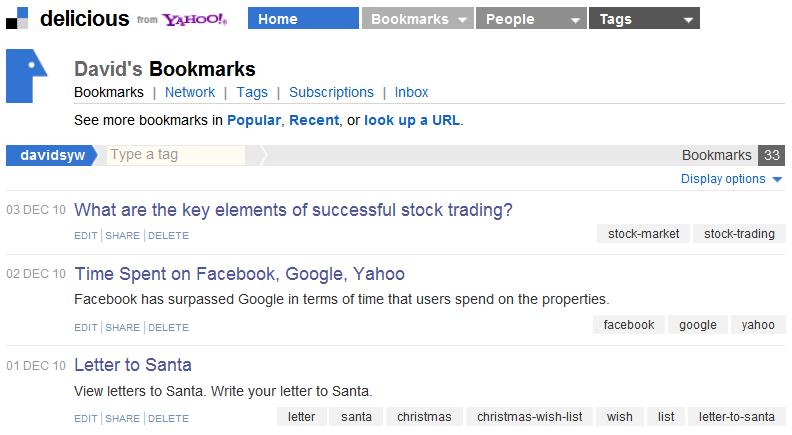Delete the stock trading bookmark

click(168, 236)
